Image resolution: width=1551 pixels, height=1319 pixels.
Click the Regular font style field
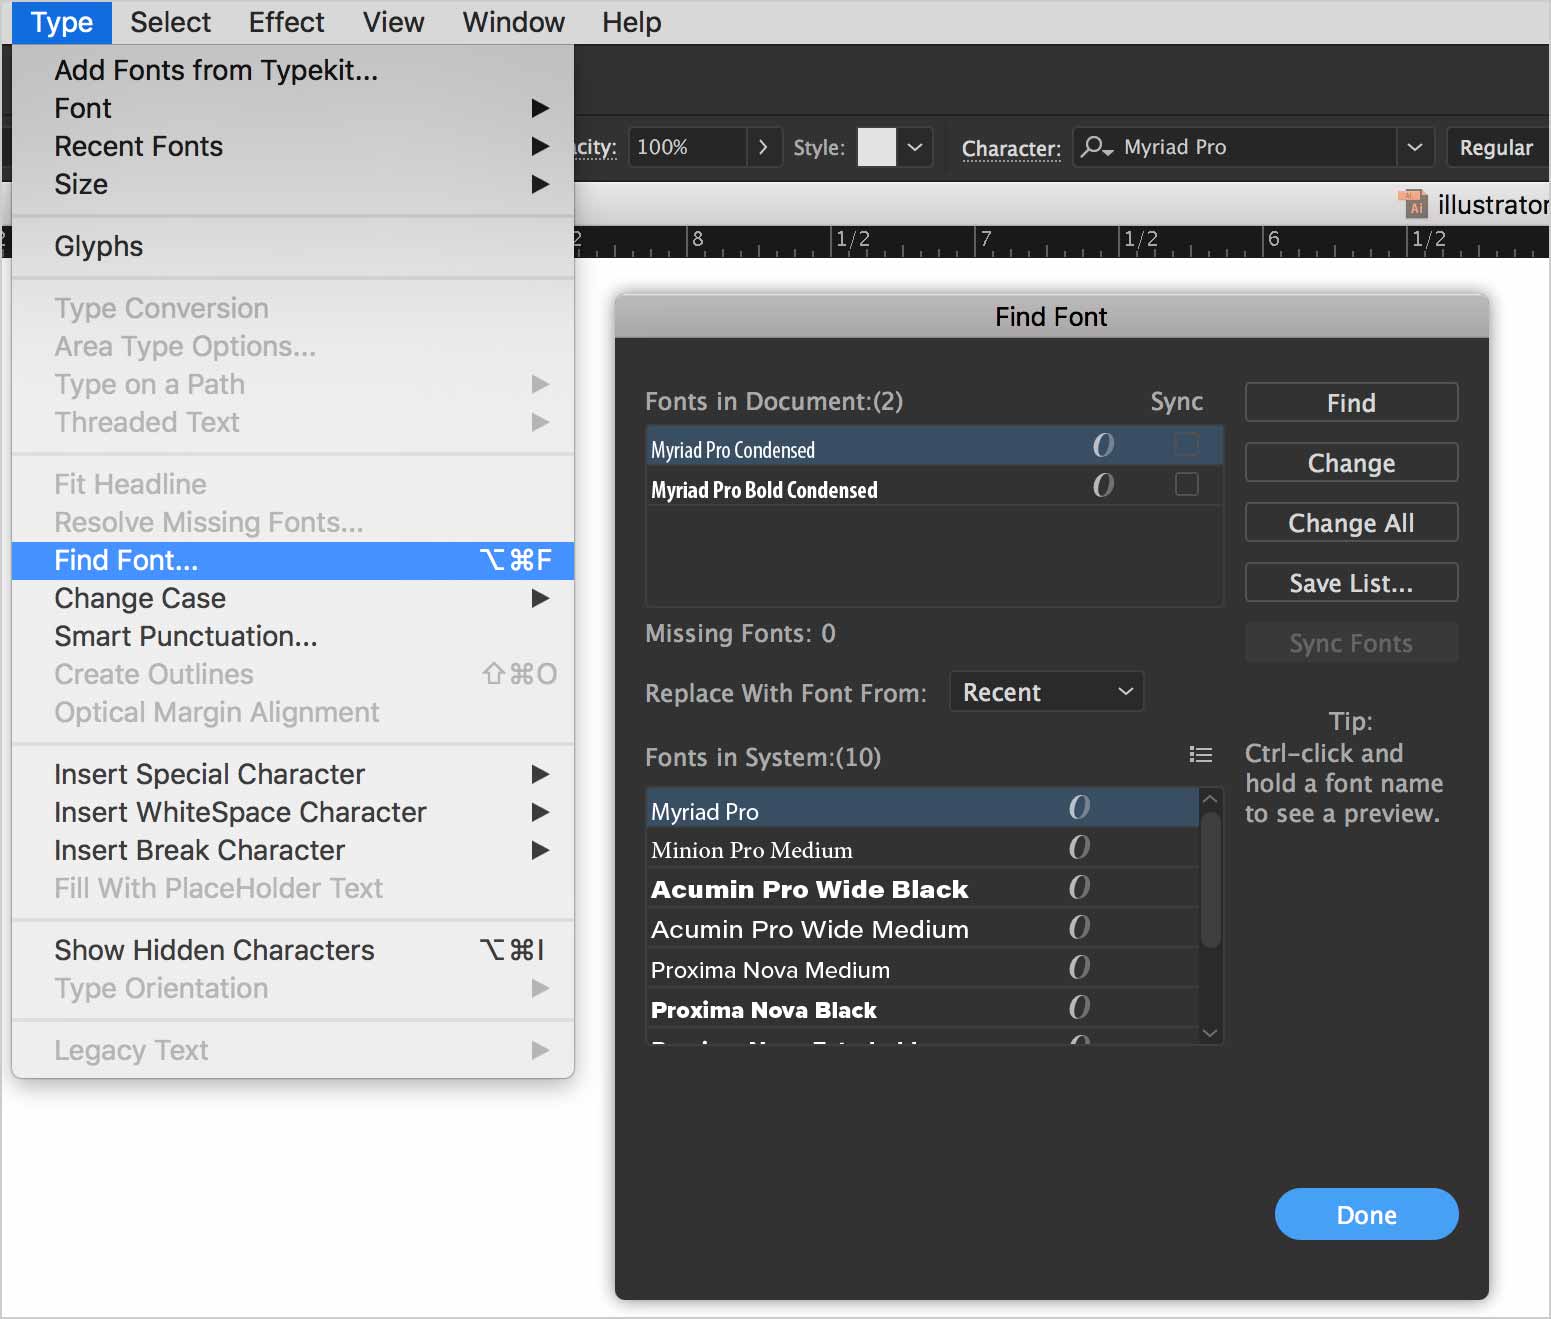tap(1496, 147)
